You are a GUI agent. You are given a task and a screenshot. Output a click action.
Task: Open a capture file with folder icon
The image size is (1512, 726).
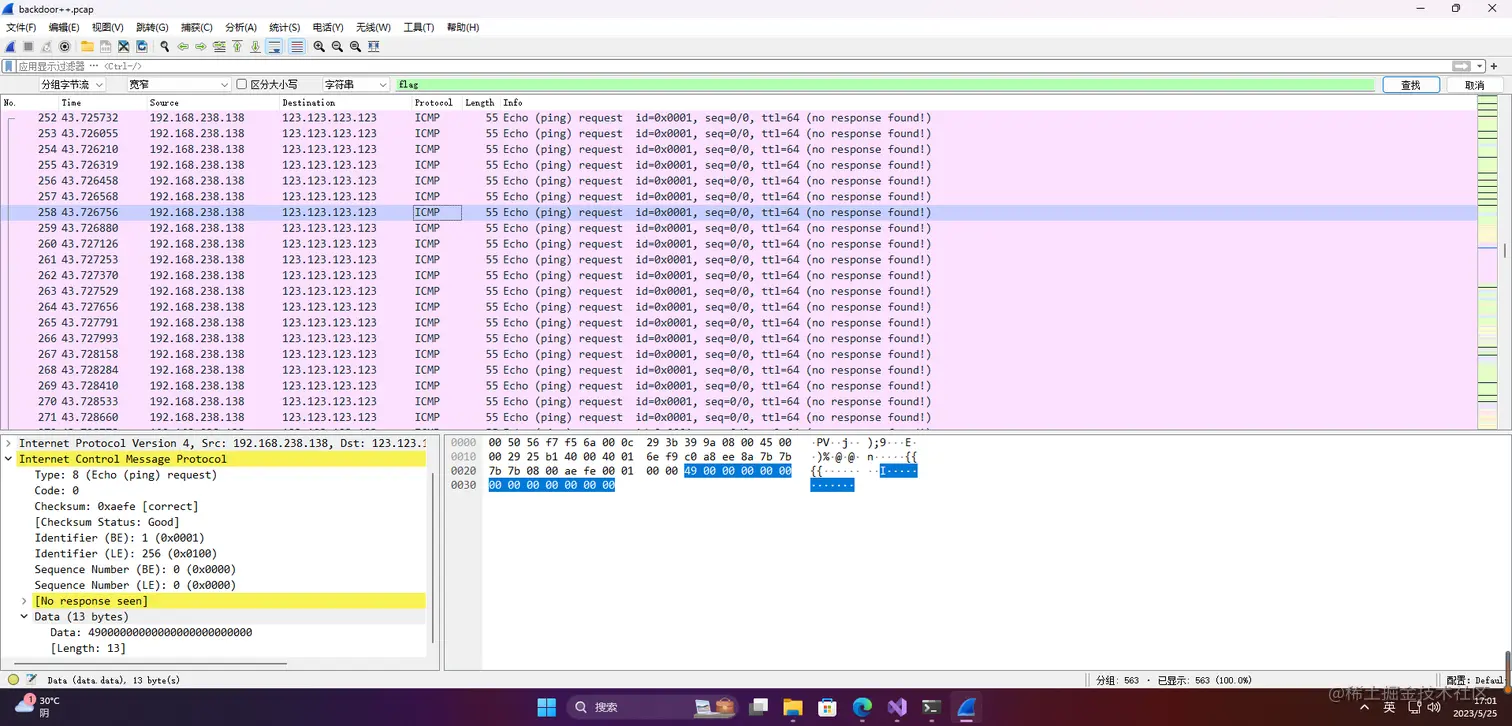click(87, 47)
